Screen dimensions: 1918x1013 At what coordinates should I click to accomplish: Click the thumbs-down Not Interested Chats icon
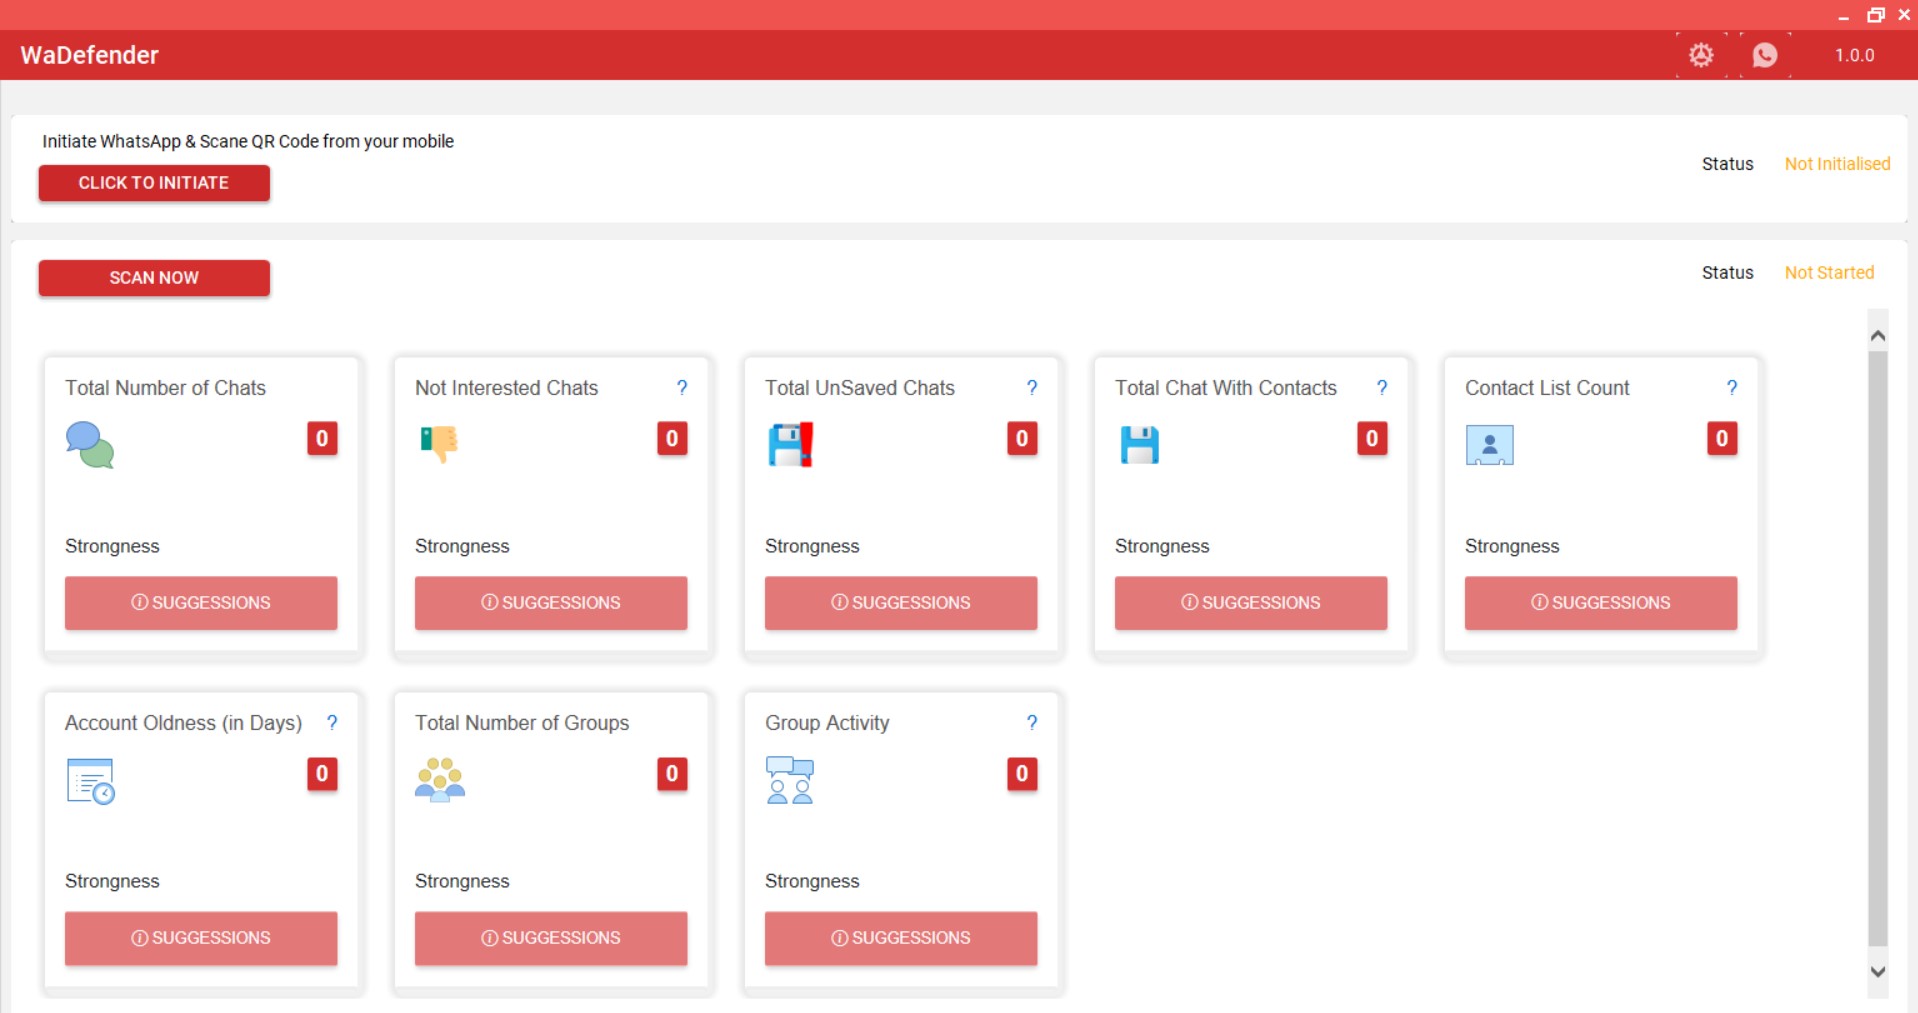439,443
